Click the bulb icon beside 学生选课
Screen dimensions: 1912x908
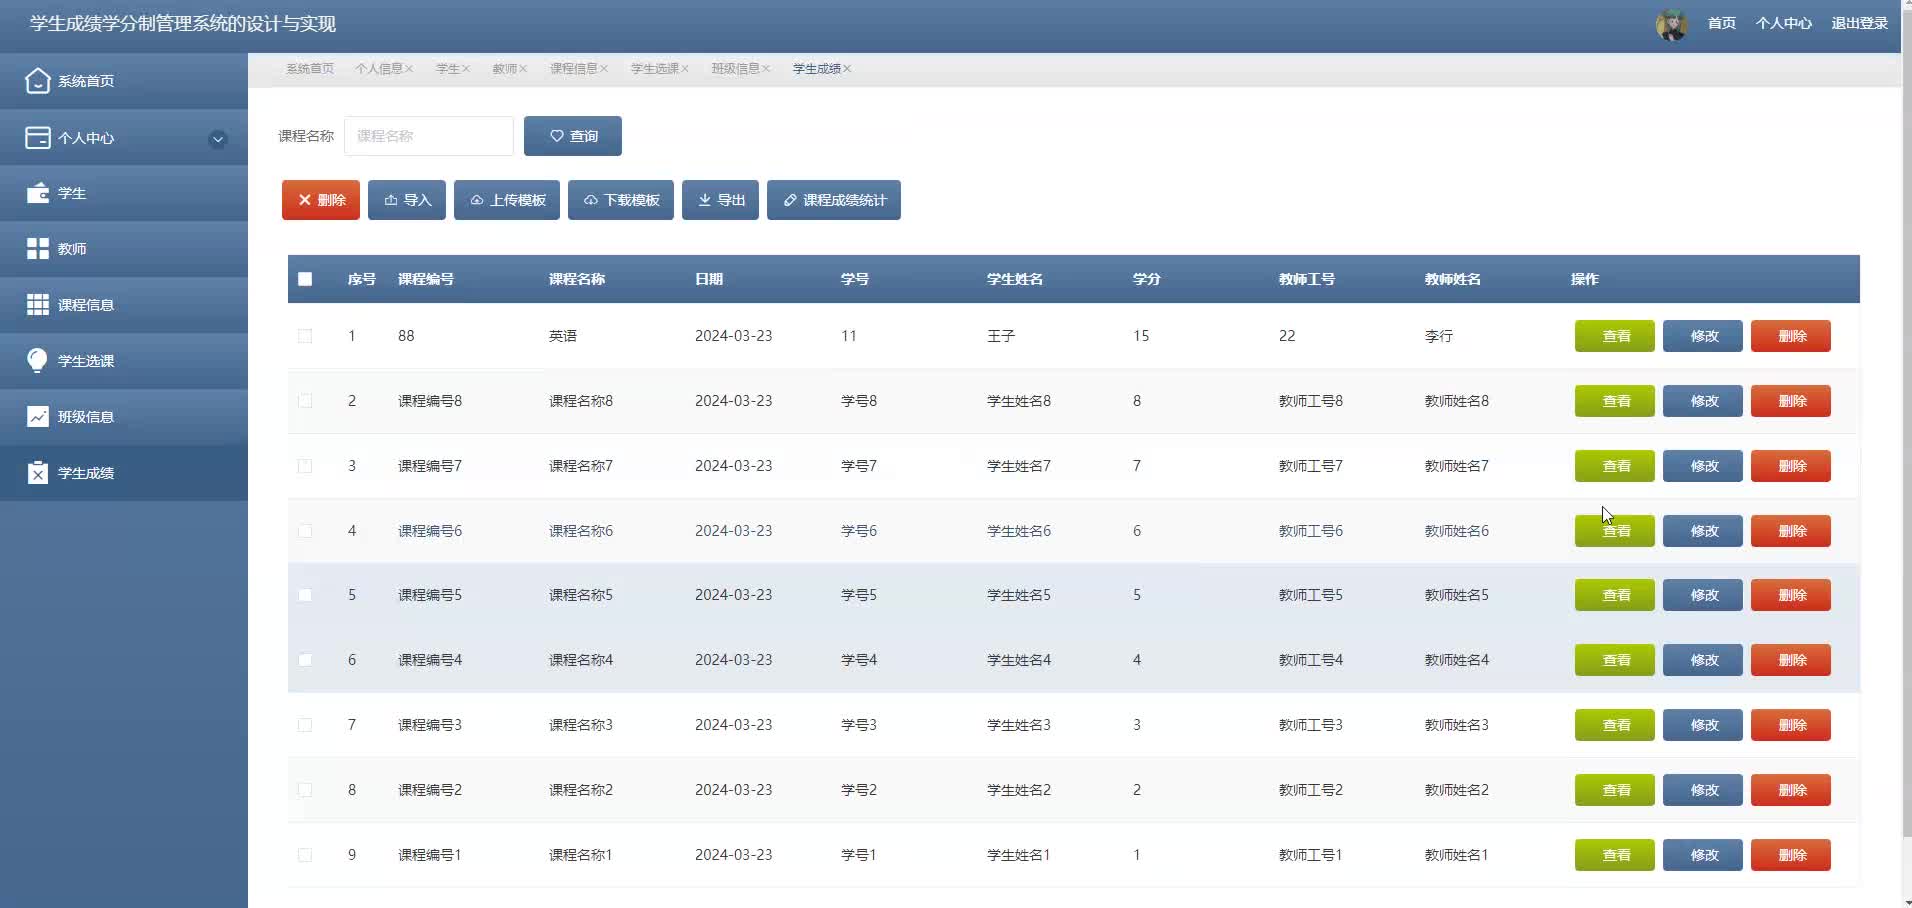tap(38, 361)
